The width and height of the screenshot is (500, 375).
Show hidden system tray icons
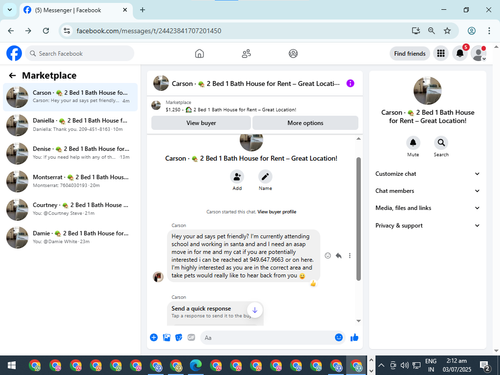pyautogui.click(x=381, y=366)
